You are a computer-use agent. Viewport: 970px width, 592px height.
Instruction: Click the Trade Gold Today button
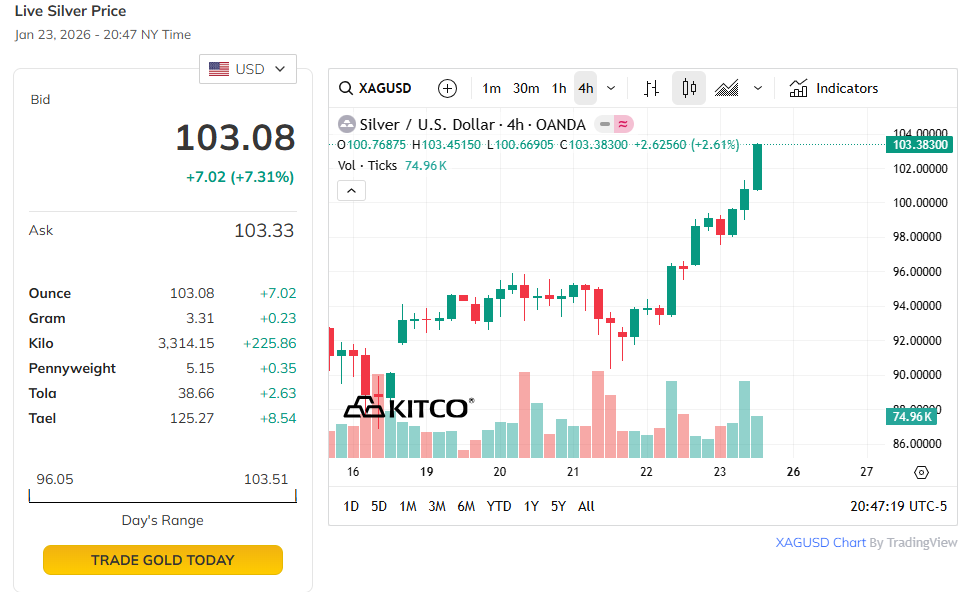point(163,560)
